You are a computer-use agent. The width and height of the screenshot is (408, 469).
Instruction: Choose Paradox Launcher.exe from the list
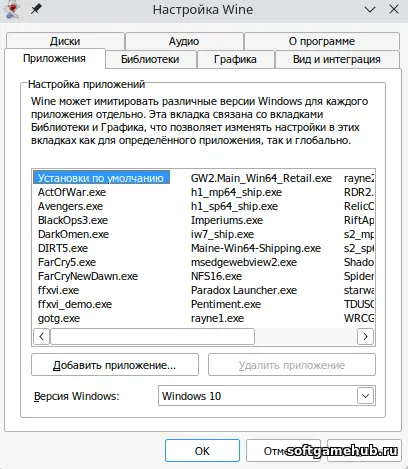coord(244,290)
